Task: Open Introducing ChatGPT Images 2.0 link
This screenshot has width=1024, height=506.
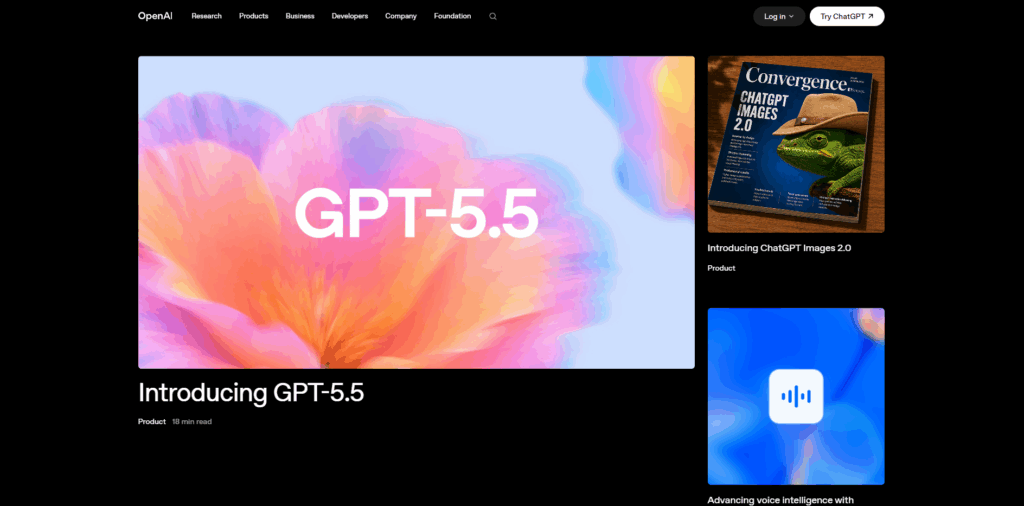Action: coord(779,248)
